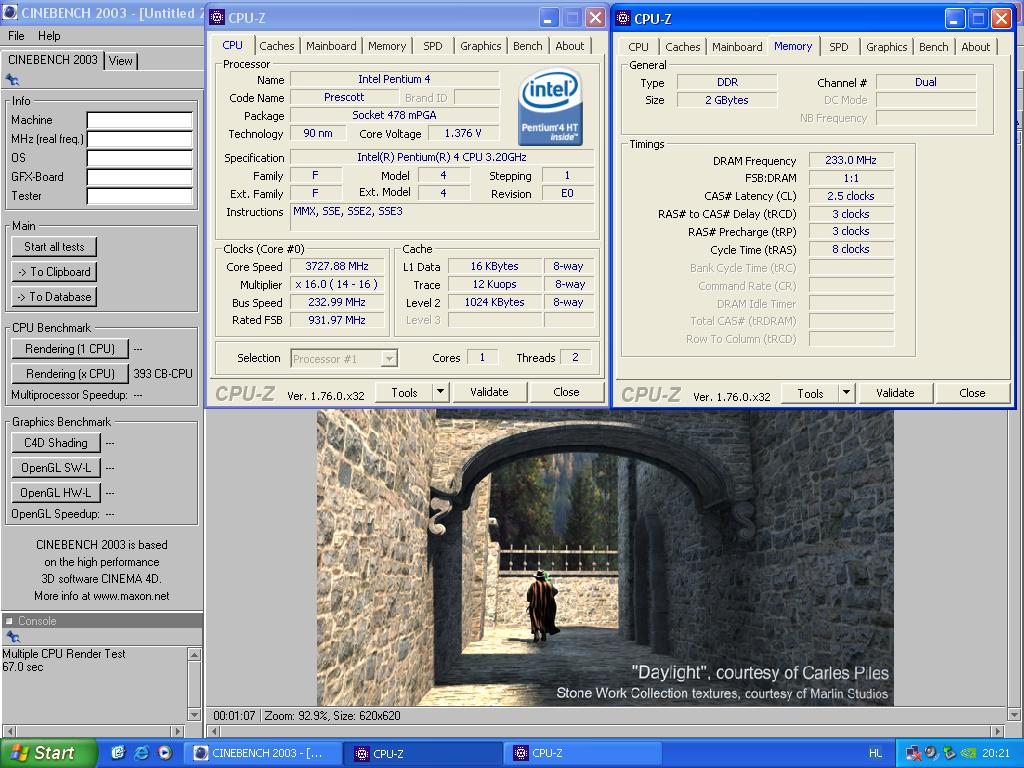Image resolution: width=1024 pixels, height=768 pixels.
Task: Click the Console panel pin icon
Action: click(x=12, y=636)
